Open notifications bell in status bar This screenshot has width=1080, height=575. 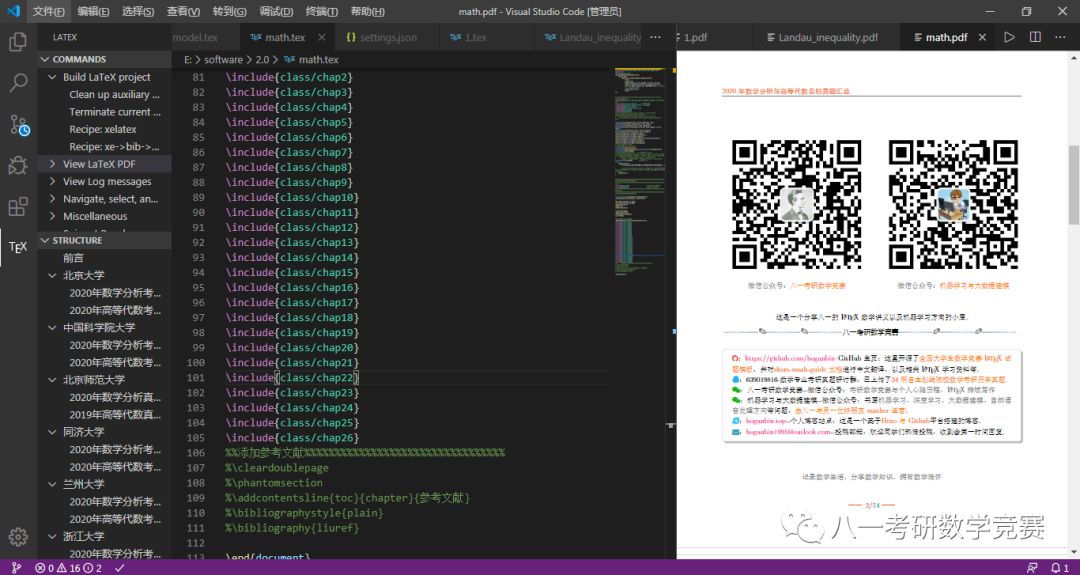point(1059,568)
